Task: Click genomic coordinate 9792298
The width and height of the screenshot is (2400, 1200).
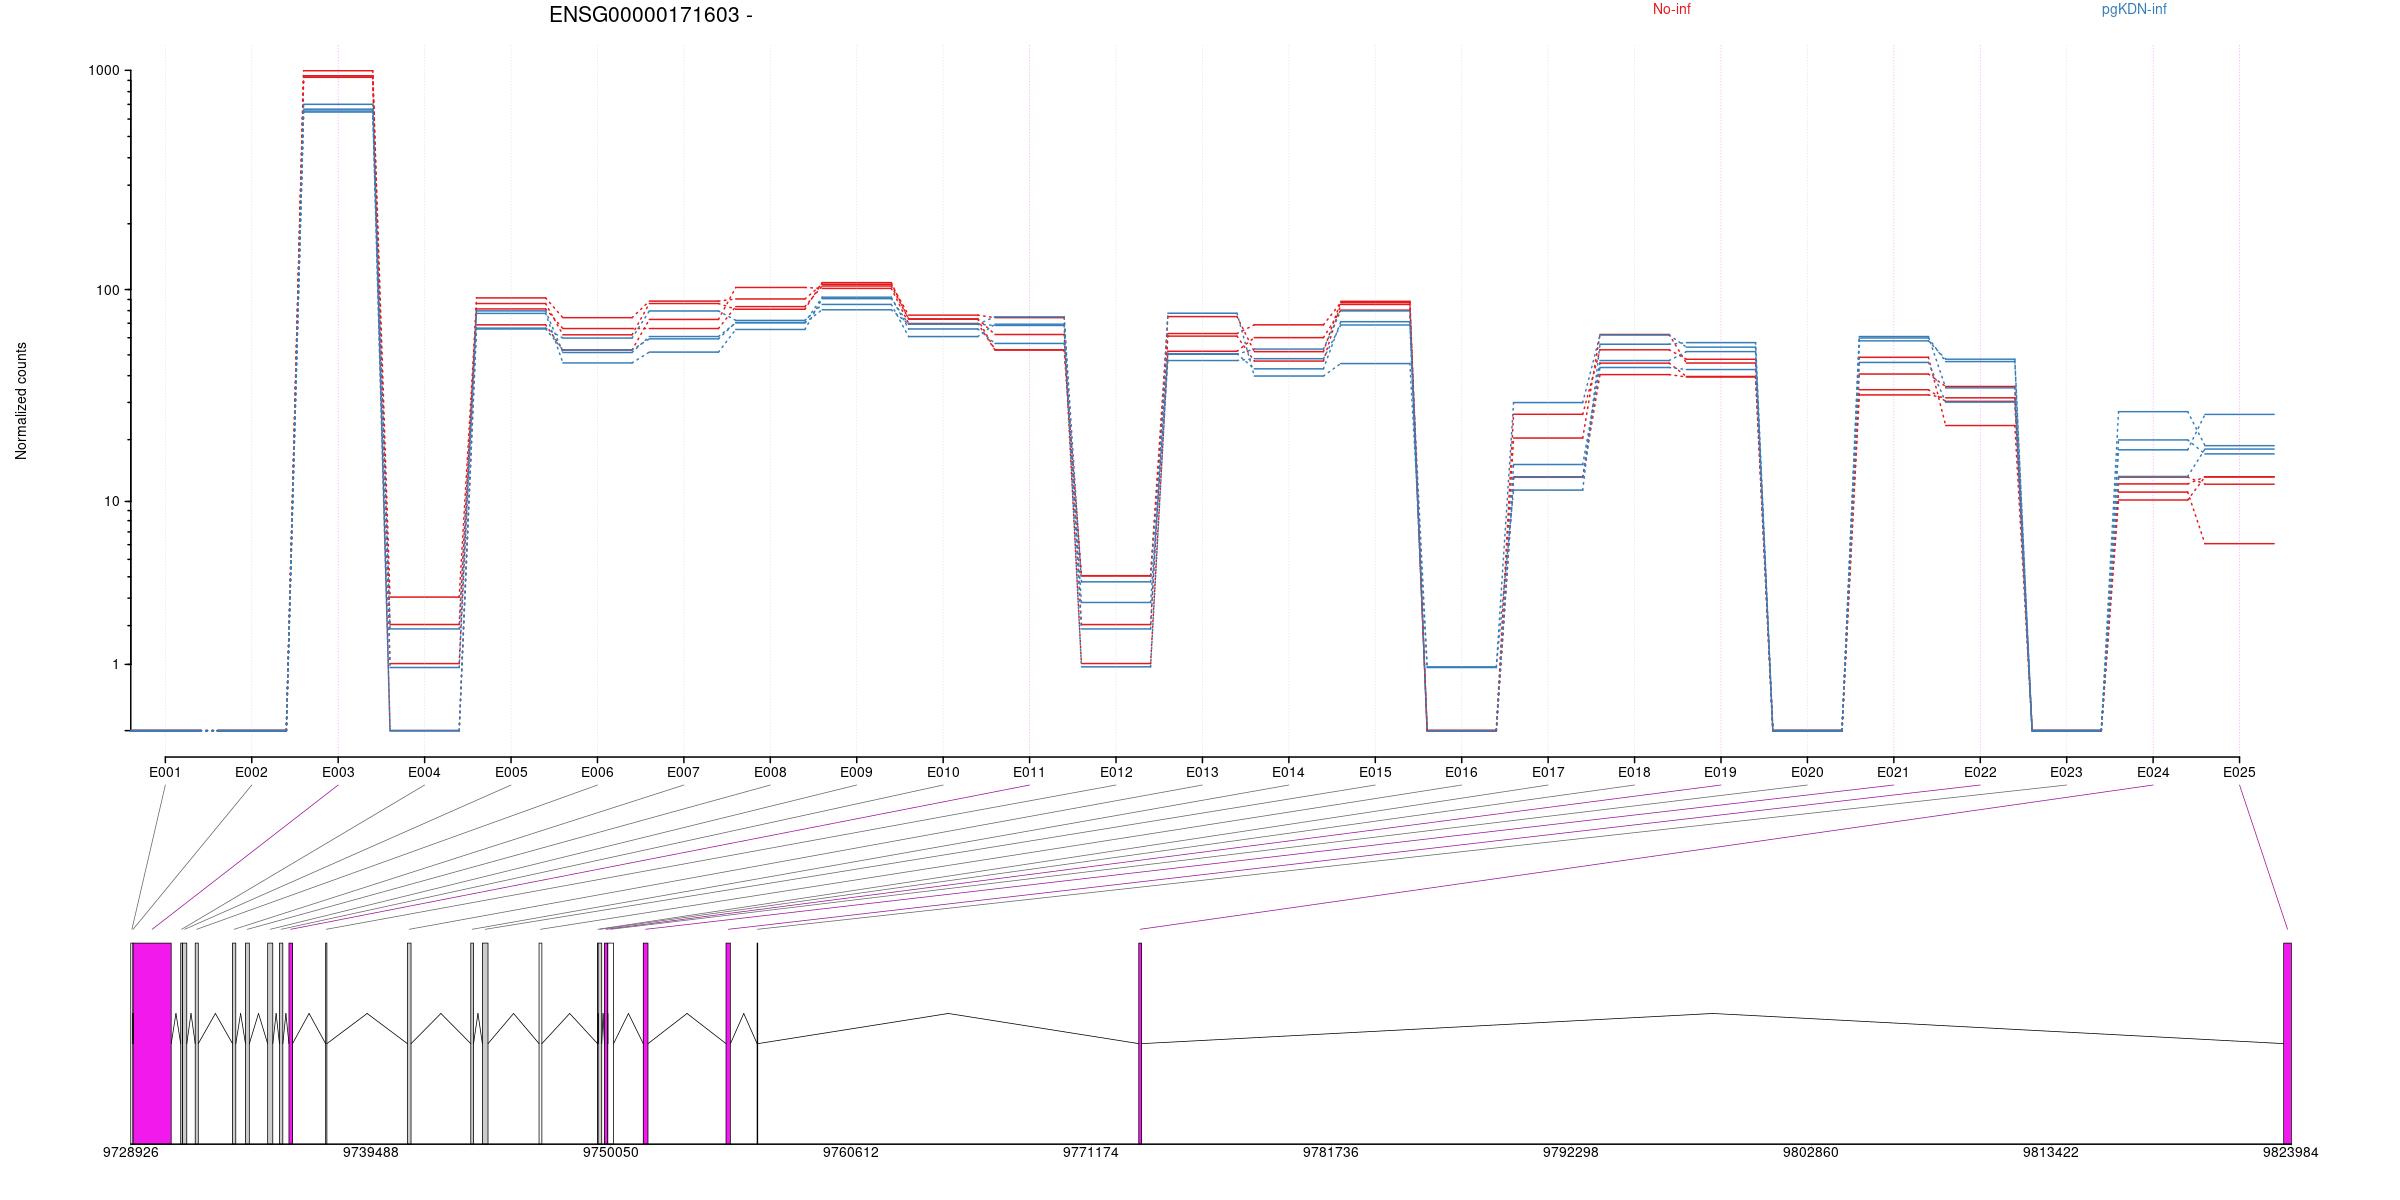Action: point(1571,1152)
